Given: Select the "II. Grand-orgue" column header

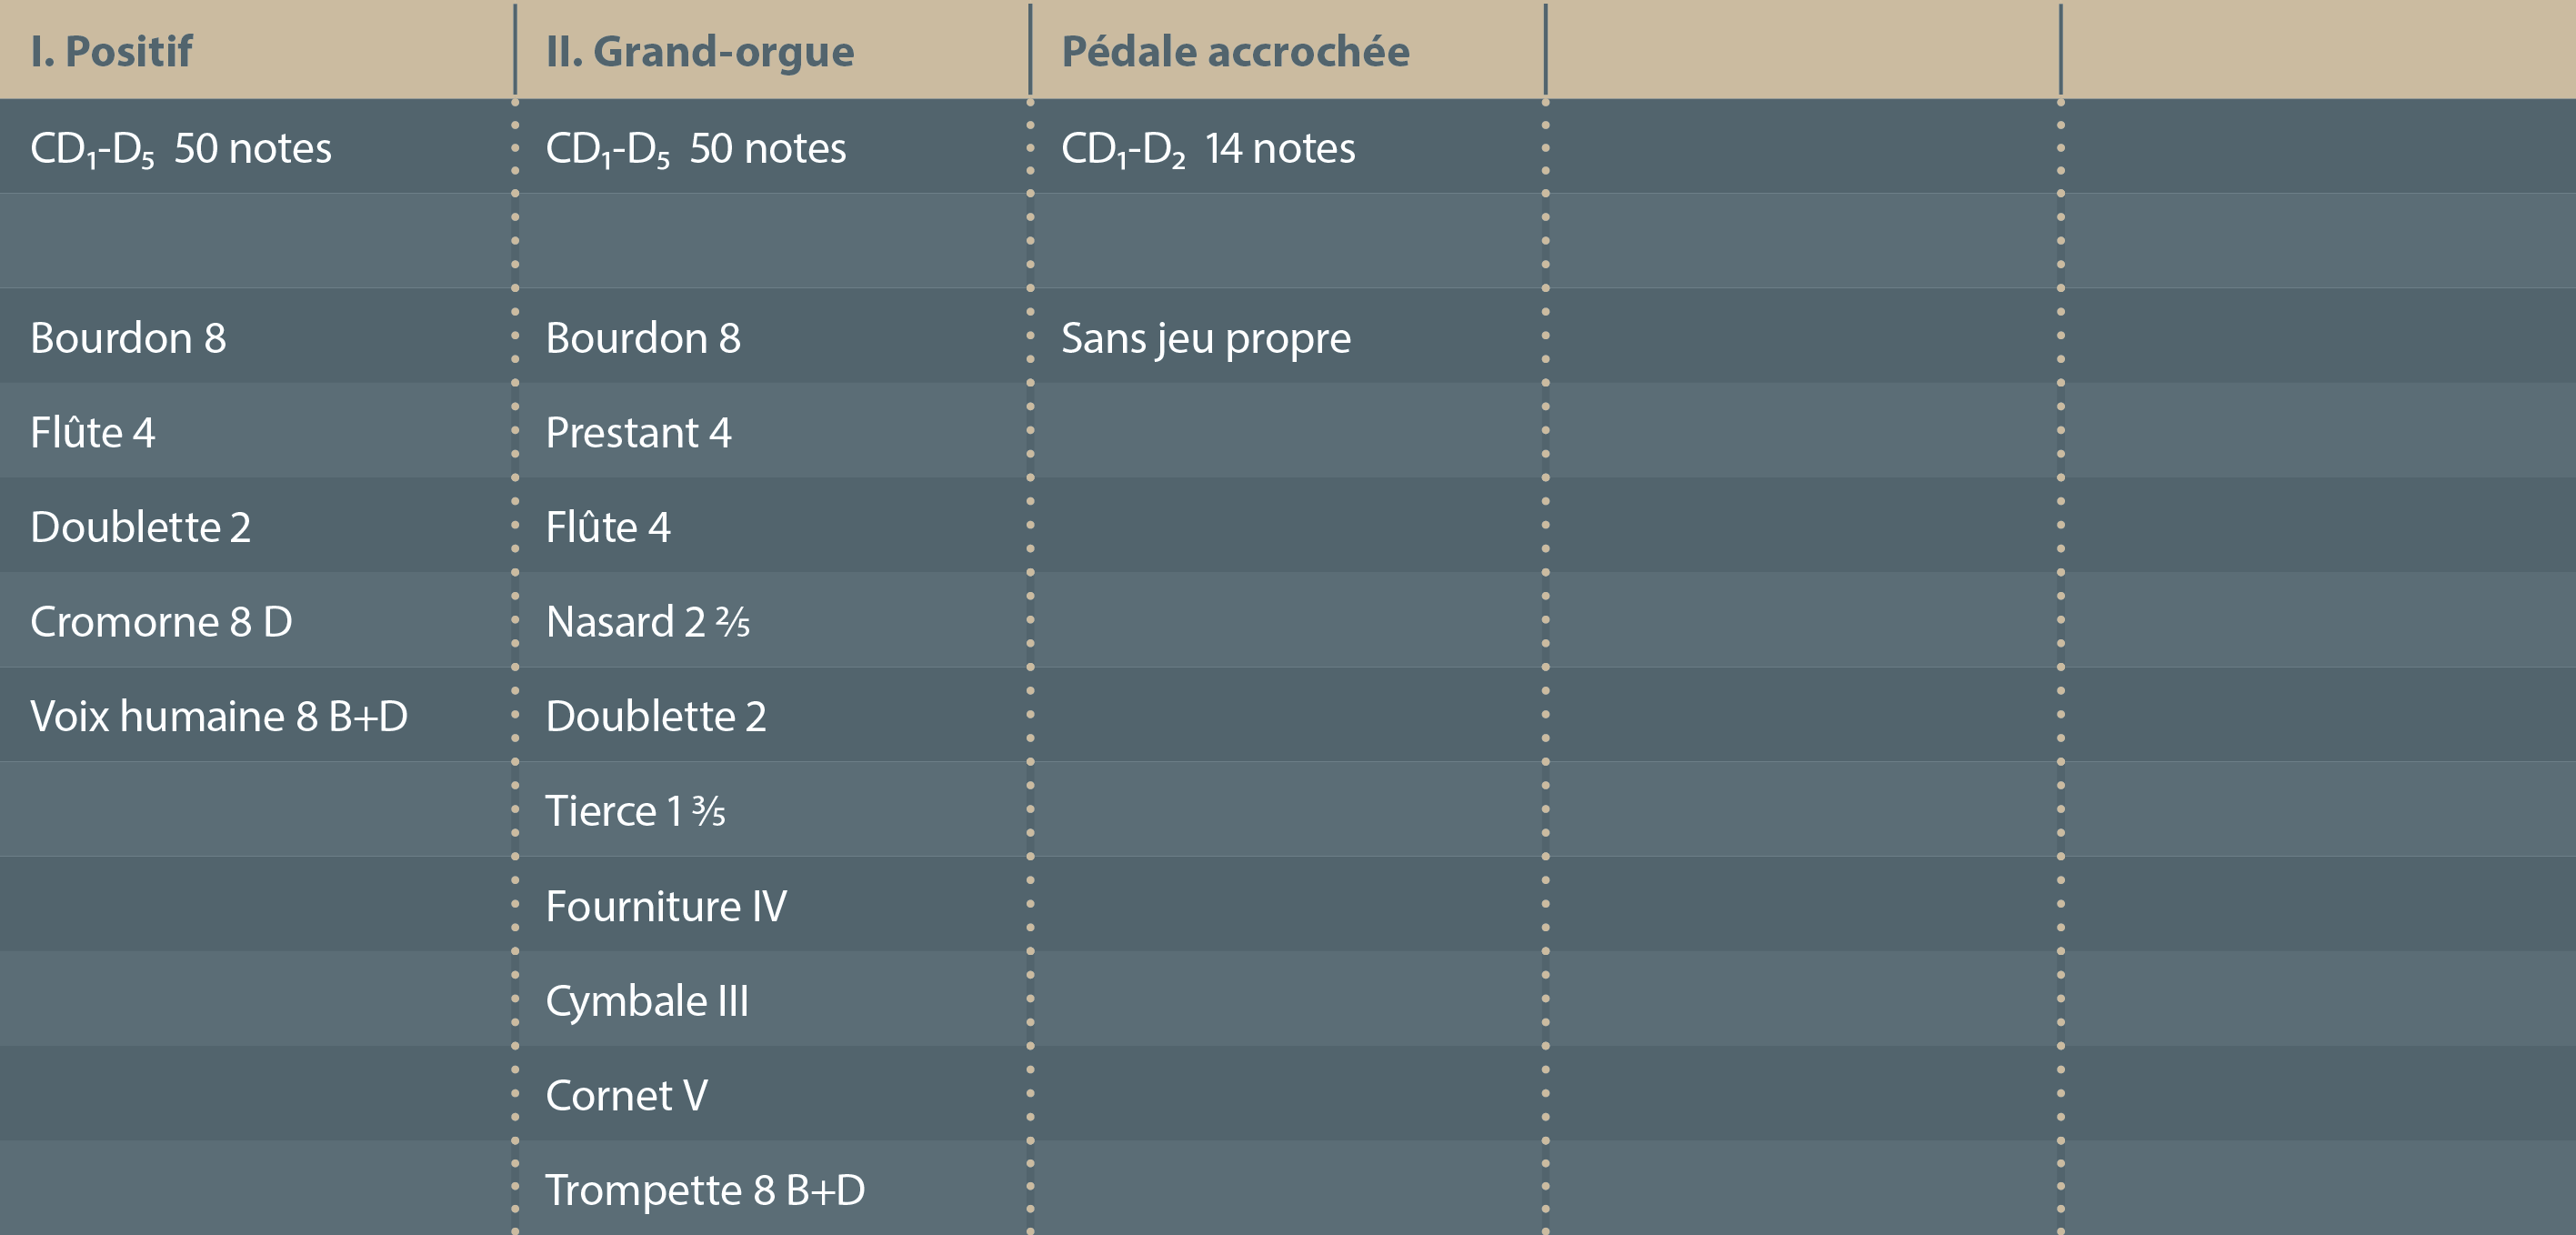Looking at the screenshot, I should 699,52.
